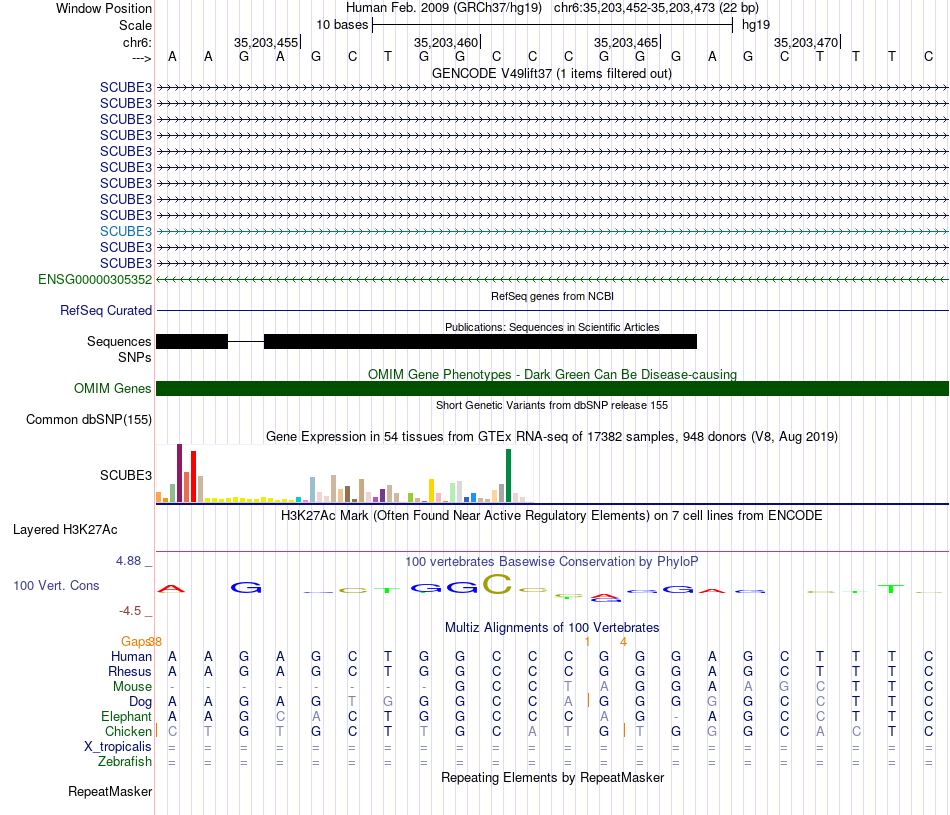Open the H3K27Ac Mark ENCODE track title
950x815 pixels.
pos(552,516)
